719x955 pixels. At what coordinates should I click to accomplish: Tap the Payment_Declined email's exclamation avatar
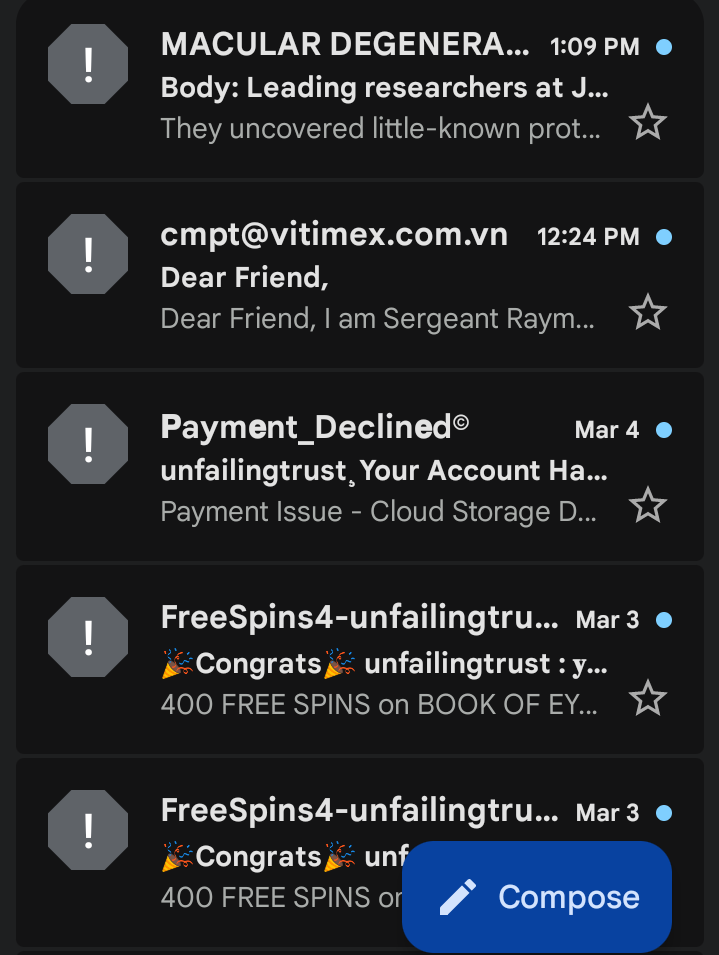[88, 443]
